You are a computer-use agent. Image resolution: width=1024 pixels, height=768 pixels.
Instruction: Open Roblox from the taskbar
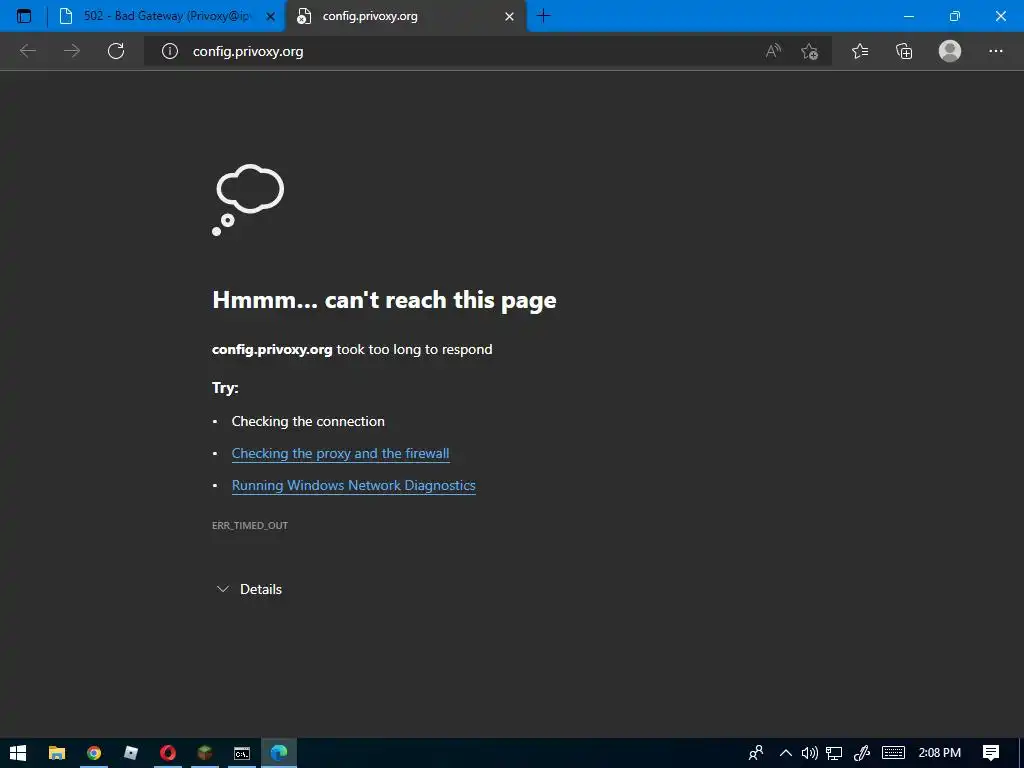(131, 753)
